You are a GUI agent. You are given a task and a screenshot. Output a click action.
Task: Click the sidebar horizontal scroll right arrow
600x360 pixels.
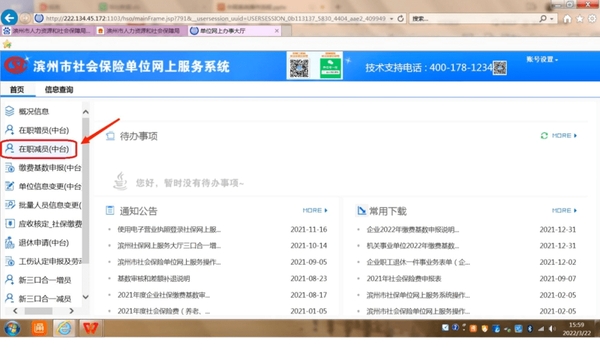click(72, 311)
